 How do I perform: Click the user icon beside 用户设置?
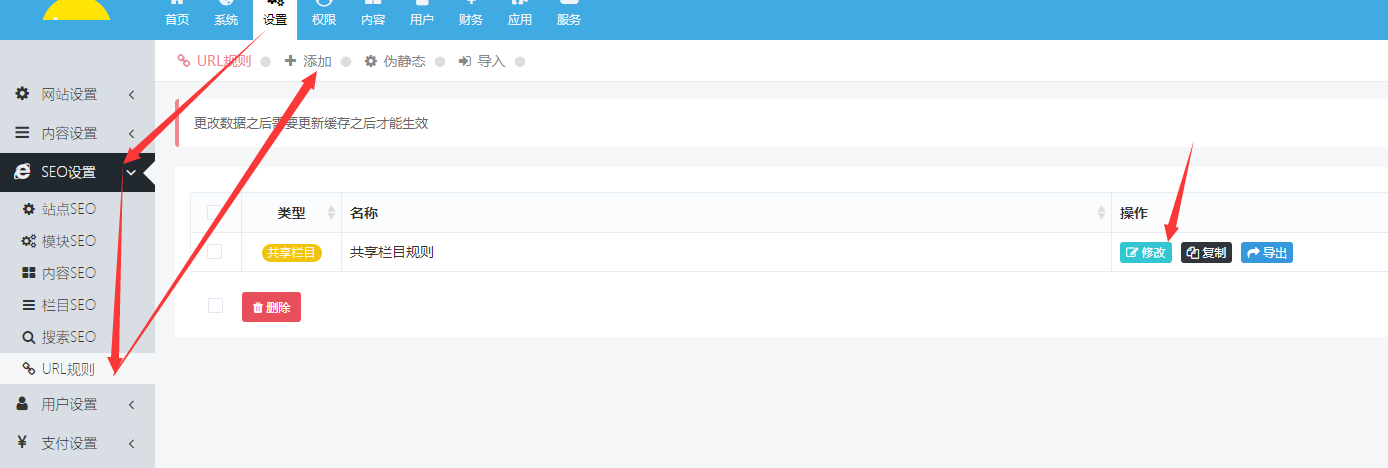(x=22, y=404)
